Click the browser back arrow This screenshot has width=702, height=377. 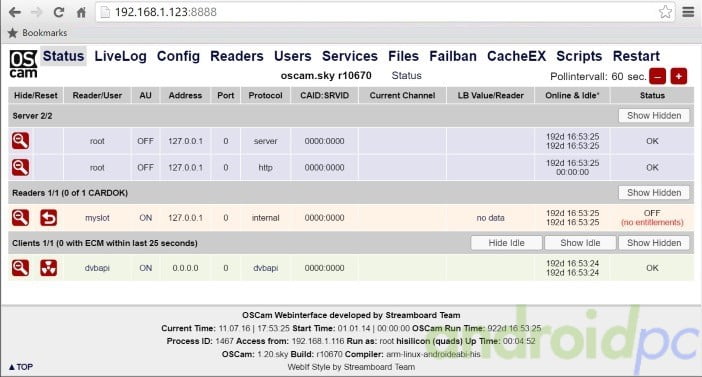point(15,12)
